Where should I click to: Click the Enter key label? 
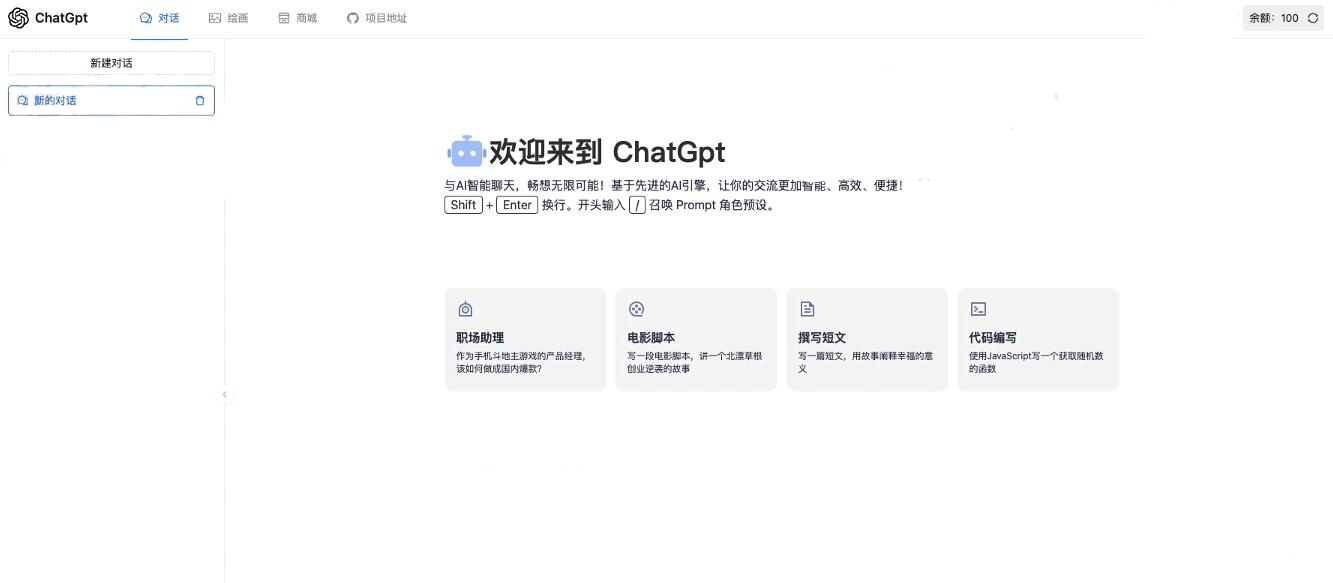[517, 205]
